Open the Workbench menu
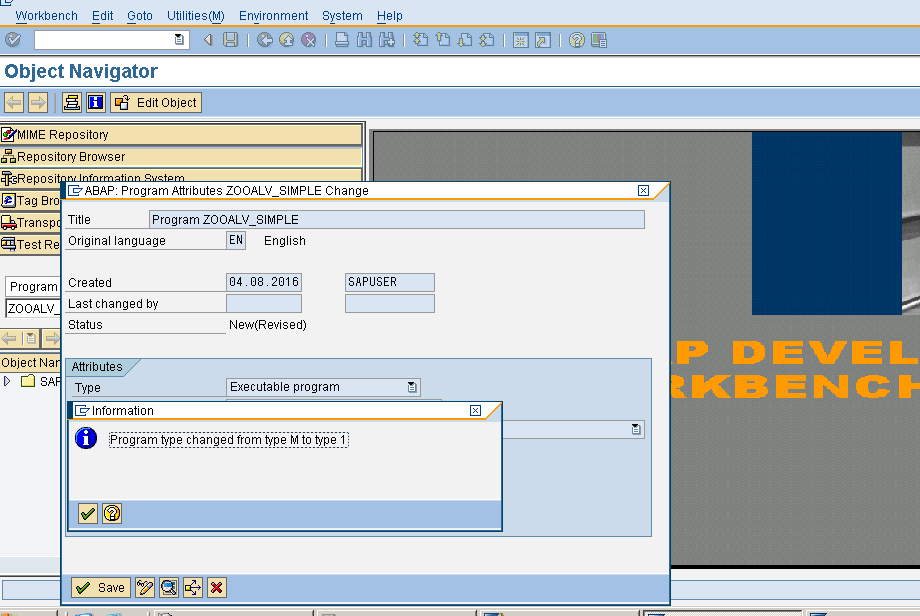 48,15
